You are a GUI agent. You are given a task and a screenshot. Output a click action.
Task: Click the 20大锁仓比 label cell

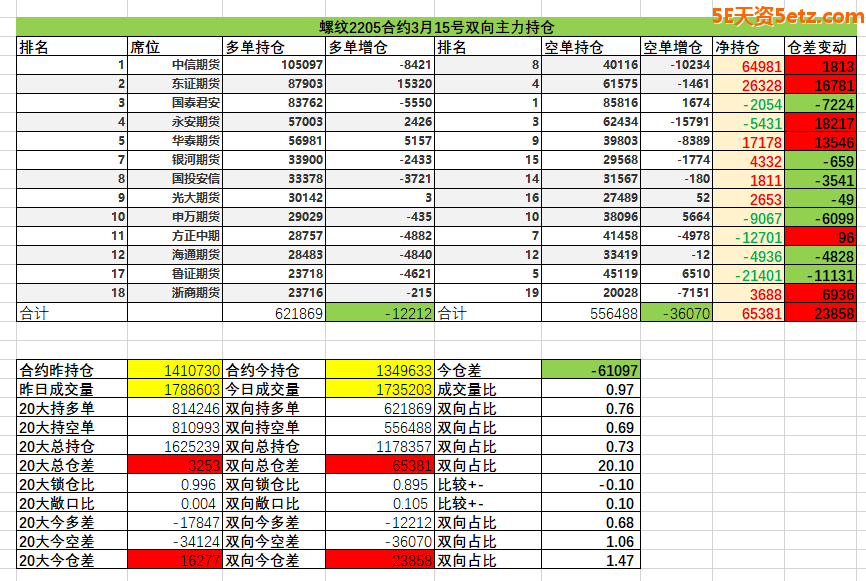[72, 484]
